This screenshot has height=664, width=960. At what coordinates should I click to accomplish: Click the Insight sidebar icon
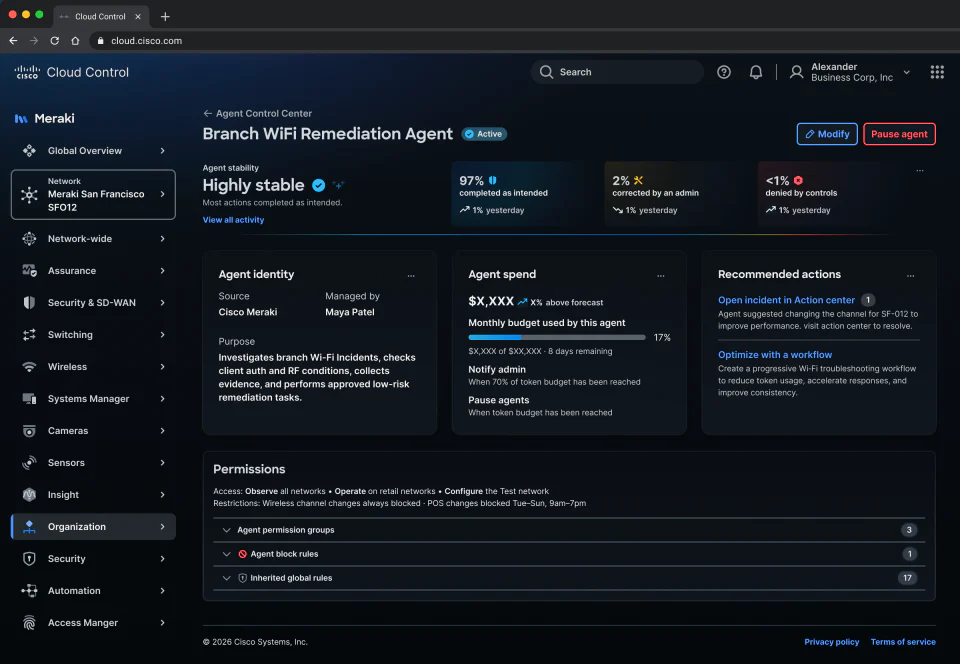[x=29, y=494]
